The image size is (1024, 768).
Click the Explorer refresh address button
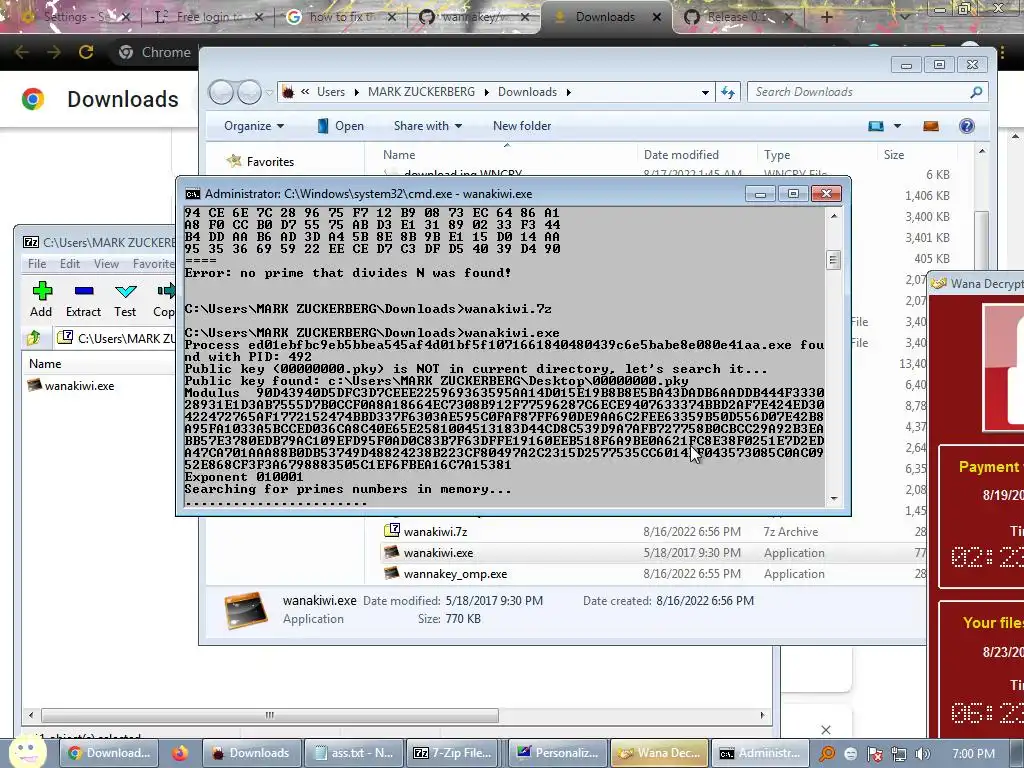coord(728,92)
